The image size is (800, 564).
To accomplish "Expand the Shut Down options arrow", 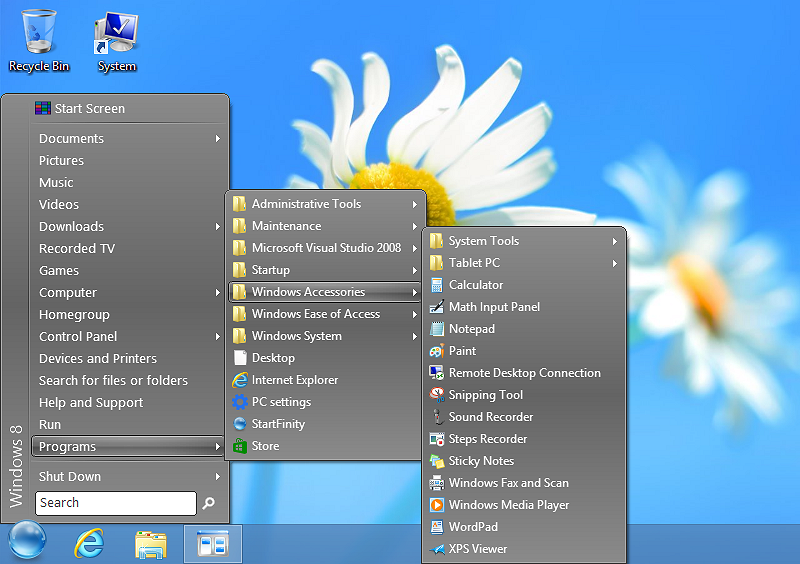I will (218, 476).
